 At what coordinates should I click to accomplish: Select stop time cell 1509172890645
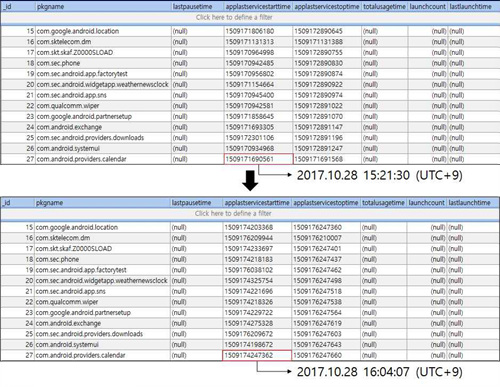point(327,31)
